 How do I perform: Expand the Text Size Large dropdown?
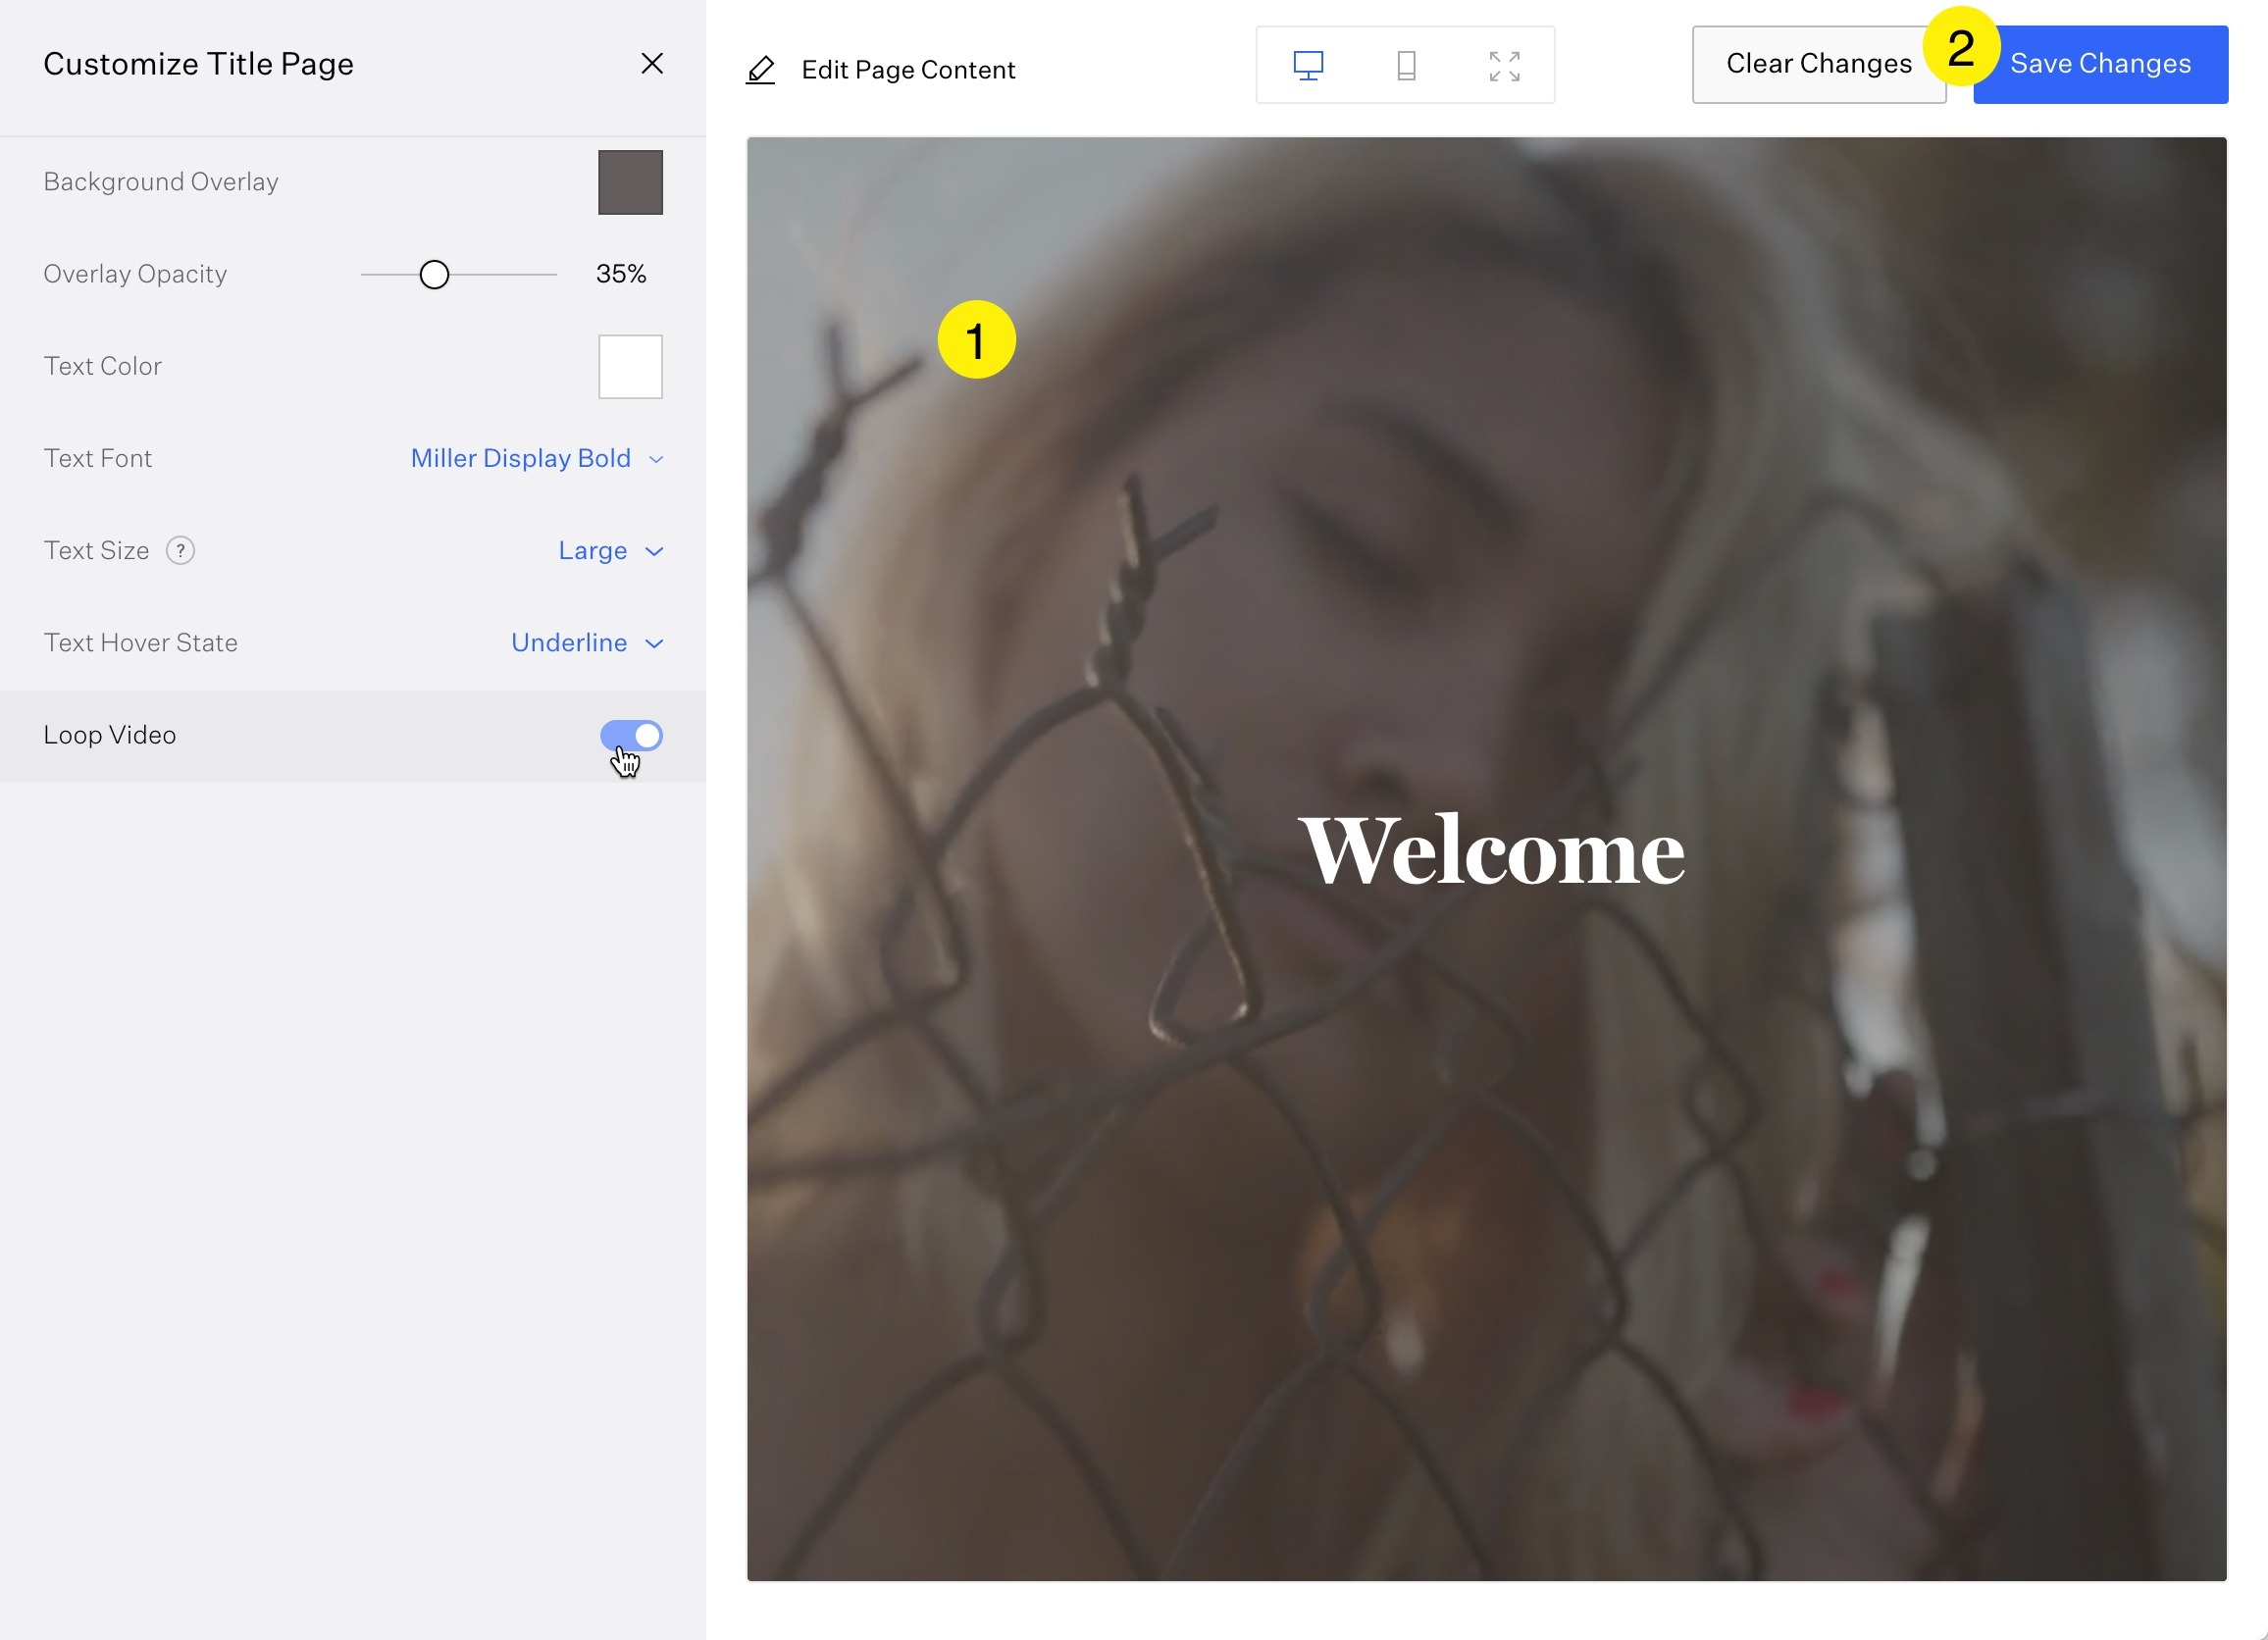[610, 551]
